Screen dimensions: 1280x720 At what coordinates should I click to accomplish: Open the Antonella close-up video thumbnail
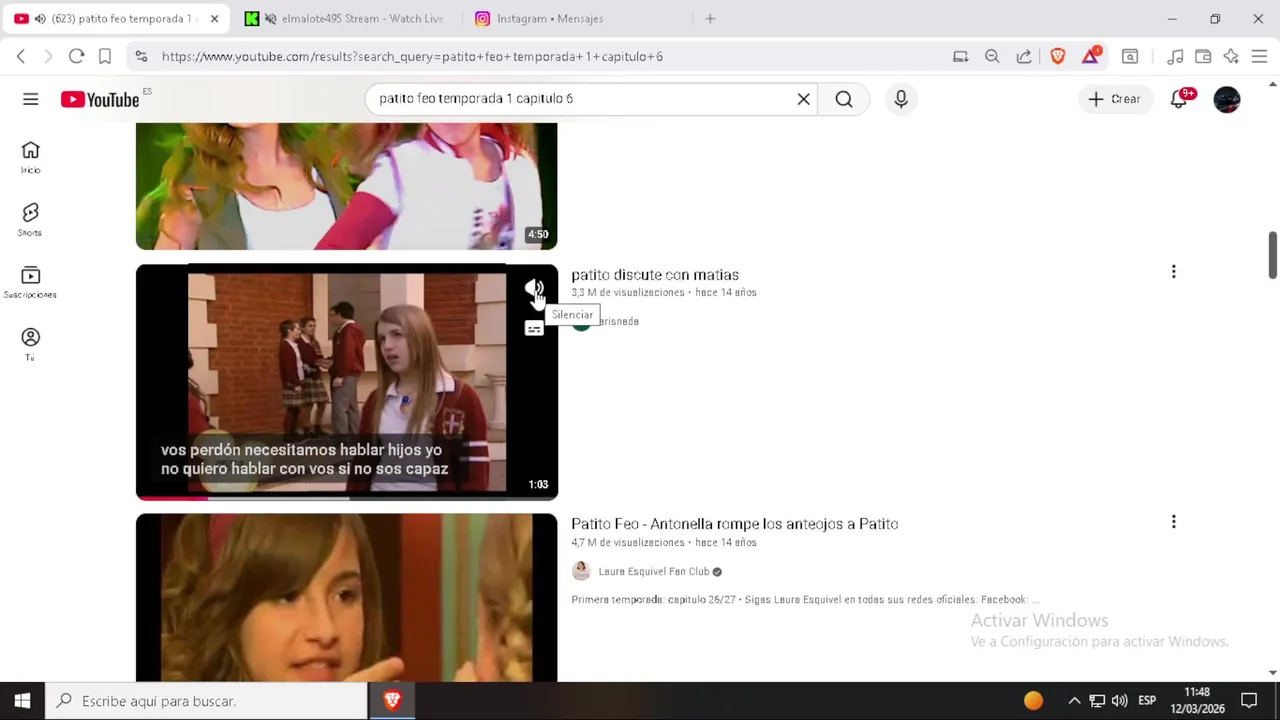346,597
